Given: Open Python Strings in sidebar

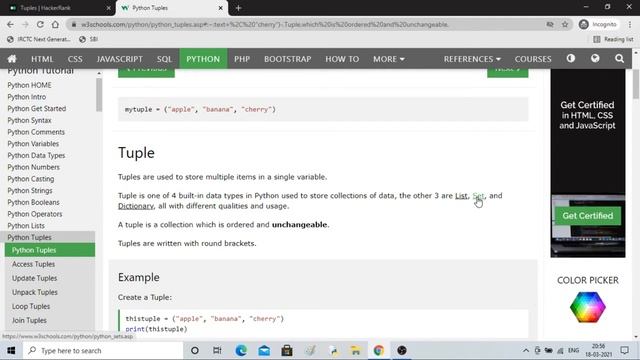Looking at the screenshot, I should [30, 191].
